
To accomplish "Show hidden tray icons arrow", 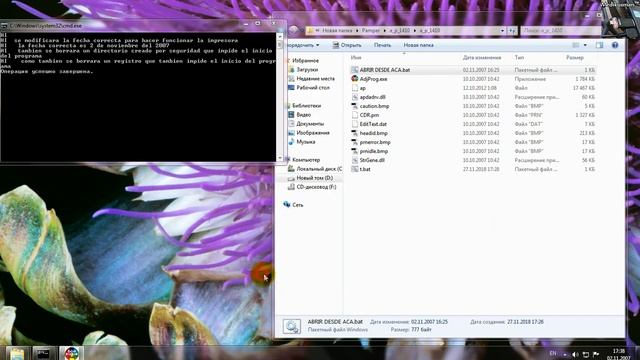I will pyautogui.click(x=565, y=354).
